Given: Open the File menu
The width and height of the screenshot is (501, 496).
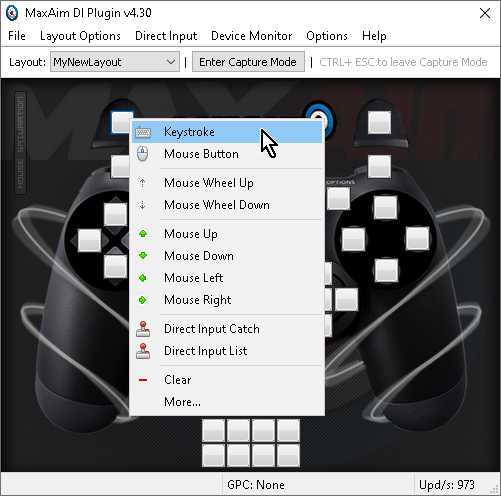Looking at the screenshot, I should pyautogui.click(x=17, y=36).
